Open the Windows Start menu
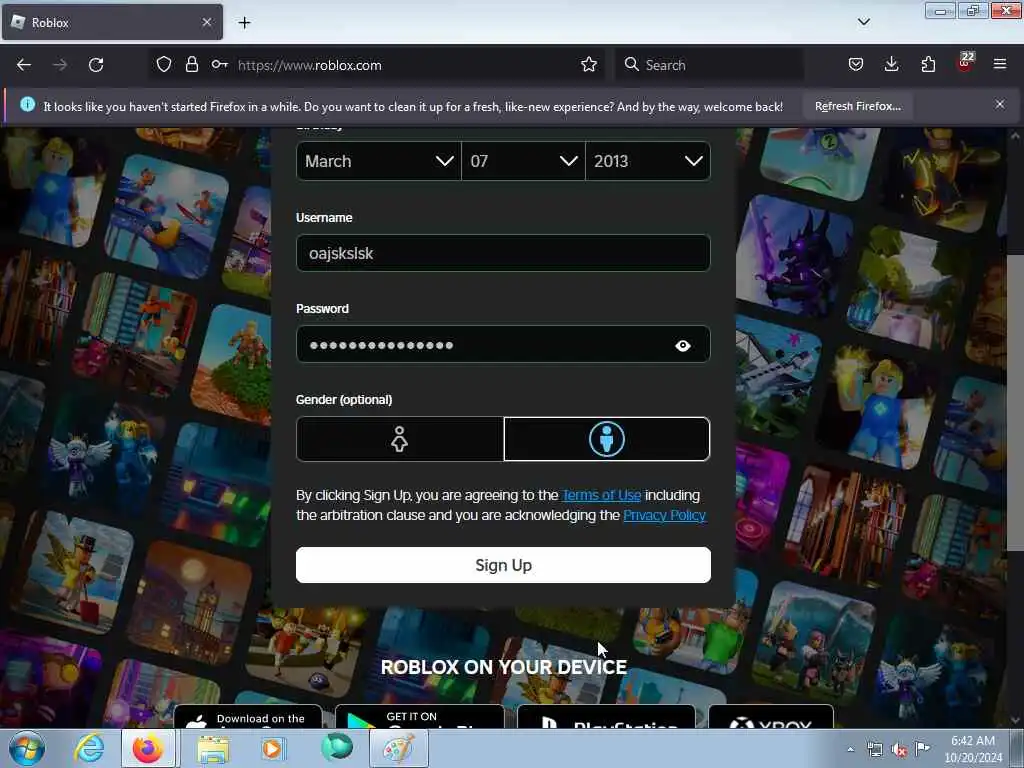Viewport: 1024px width, 768px height. click(x=27, y=748)
